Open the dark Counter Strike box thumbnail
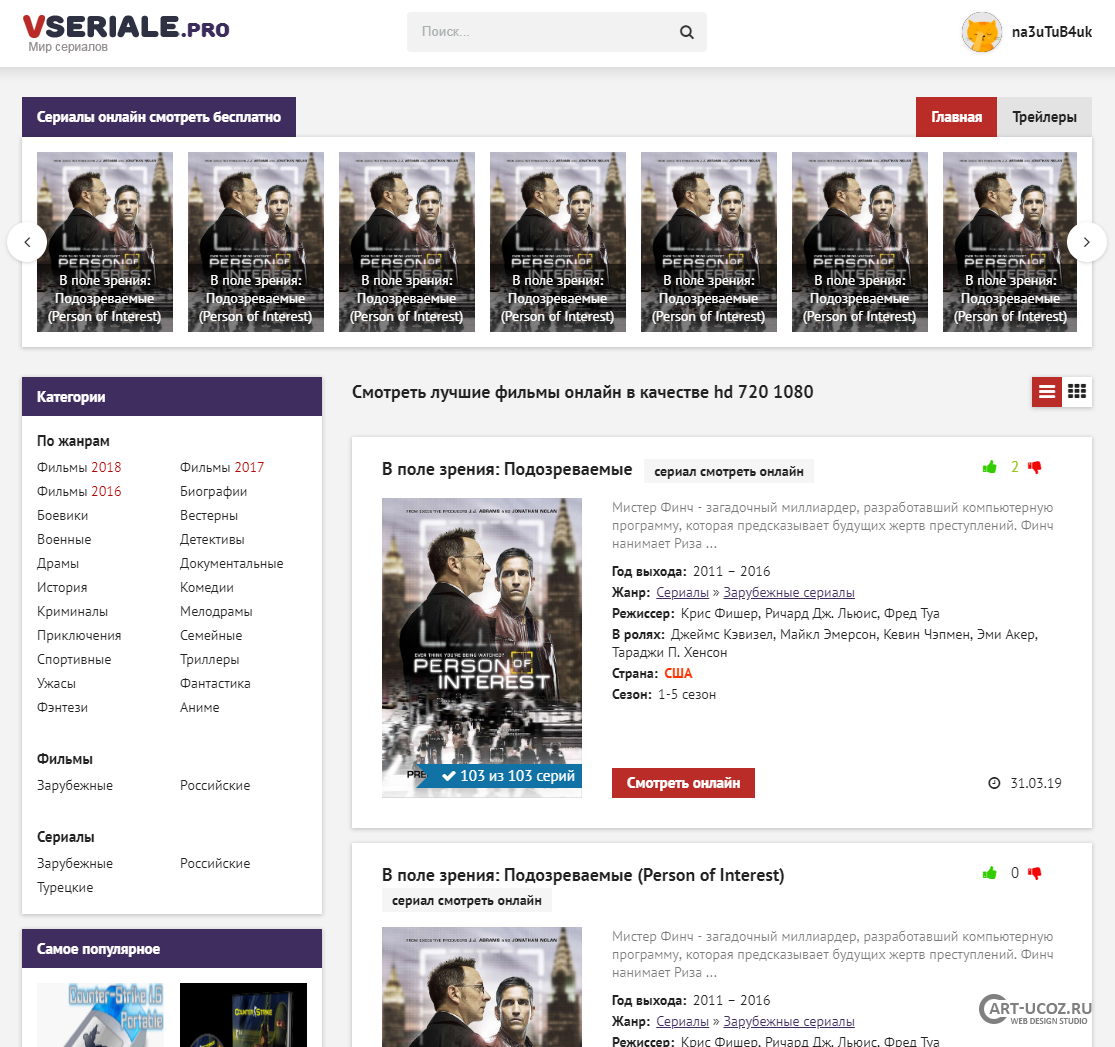This screenshot has height=1047, width=1115. click(243, 1015)
